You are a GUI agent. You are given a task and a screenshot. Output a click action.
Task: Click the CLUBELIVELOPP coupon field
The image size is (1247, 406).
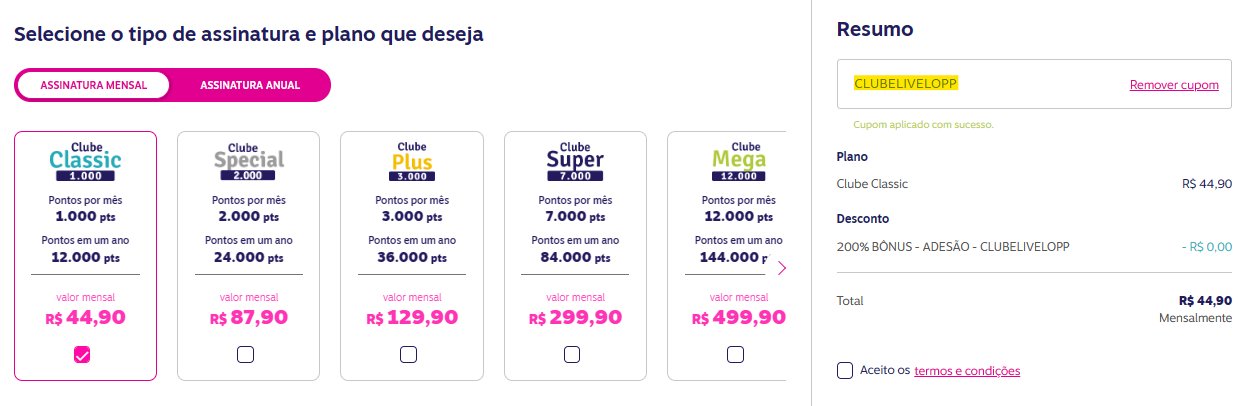tap(1034, 84)
